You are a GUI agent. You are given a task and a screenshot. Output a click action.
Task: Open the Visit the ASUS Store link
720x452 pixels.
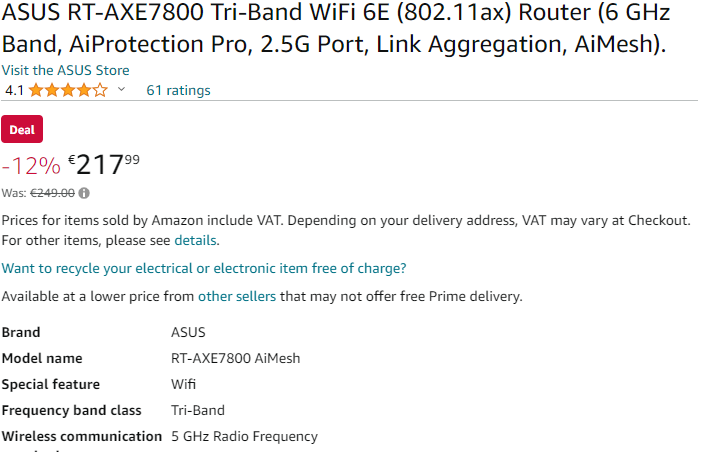[x=65, y=70]
